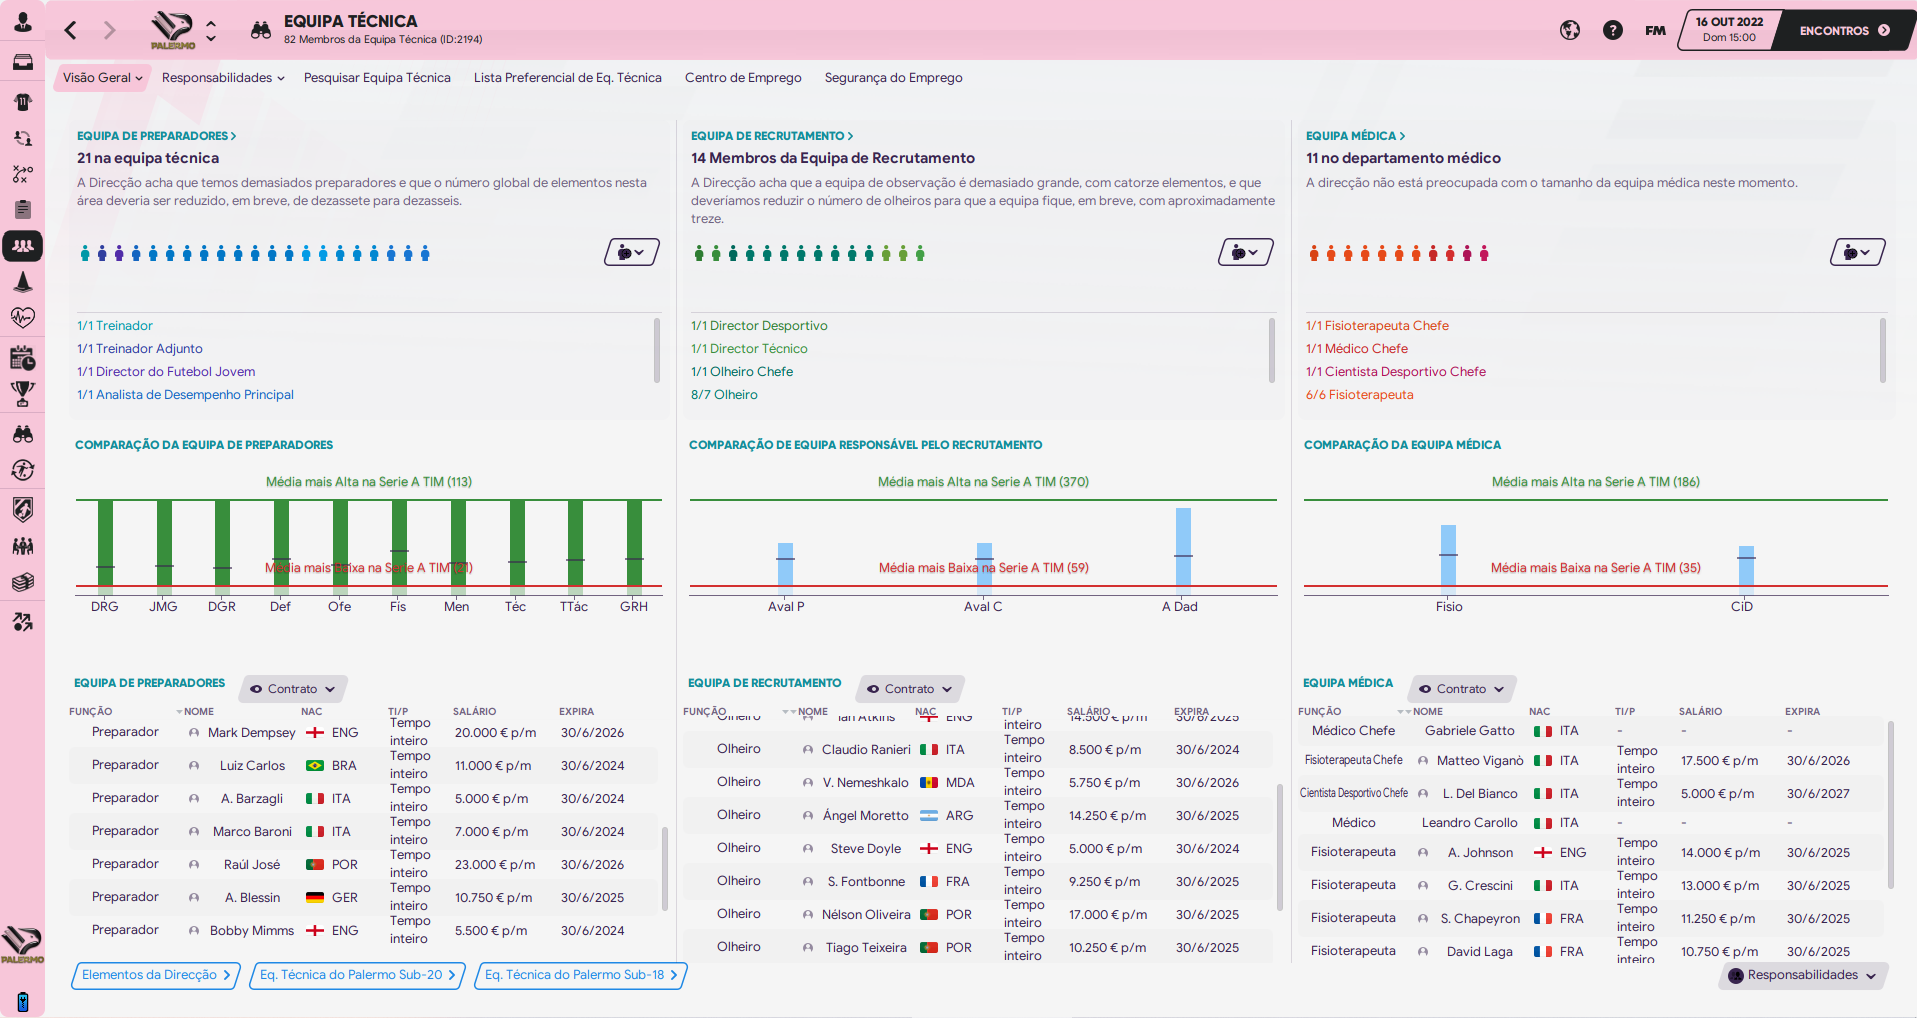Open the Schedule calendar sidebar icon
The height and width of the screenshot is (1018, 1917).
point(22,358)
